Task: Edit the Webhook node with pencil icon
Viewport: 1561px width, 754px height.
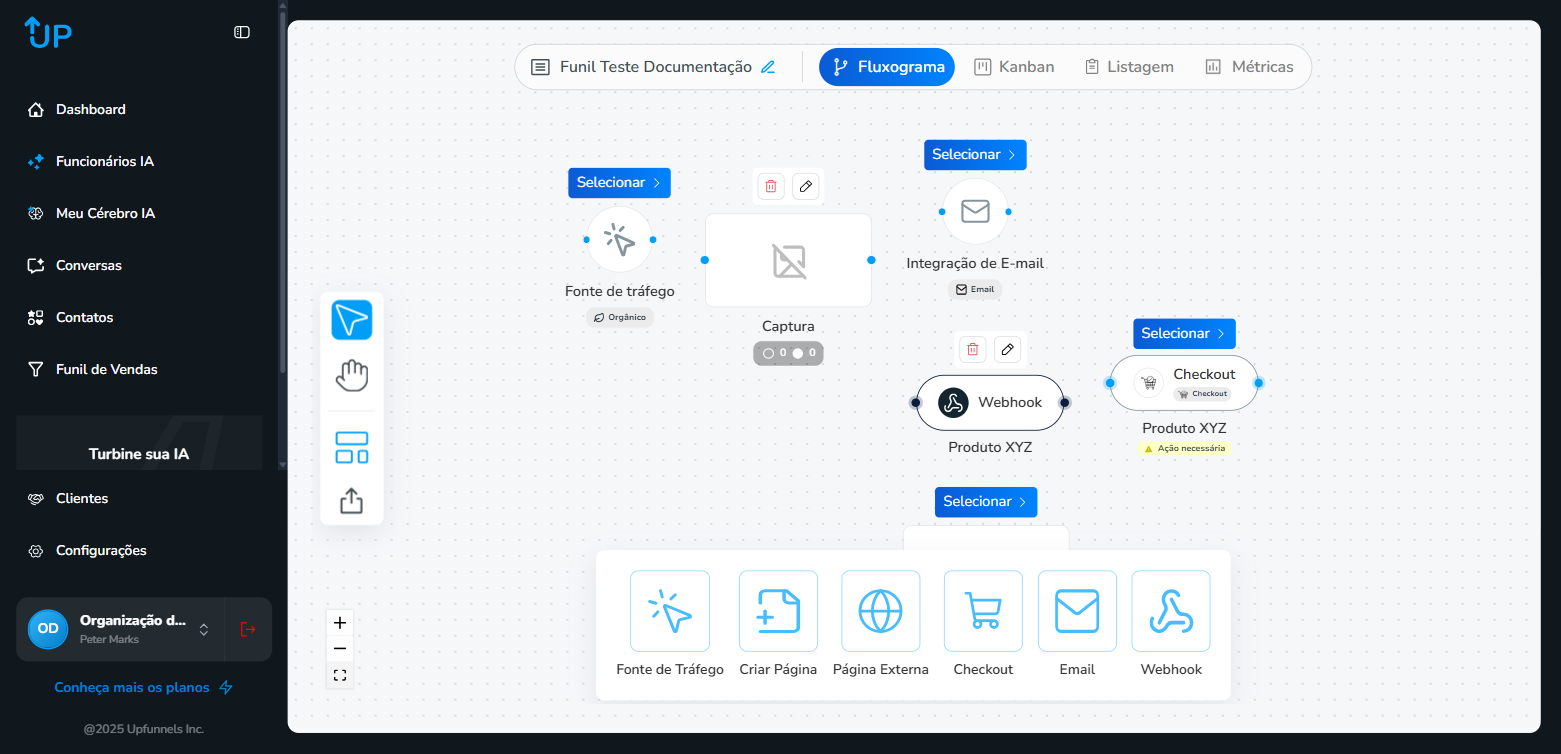Action: (1007, 349)
